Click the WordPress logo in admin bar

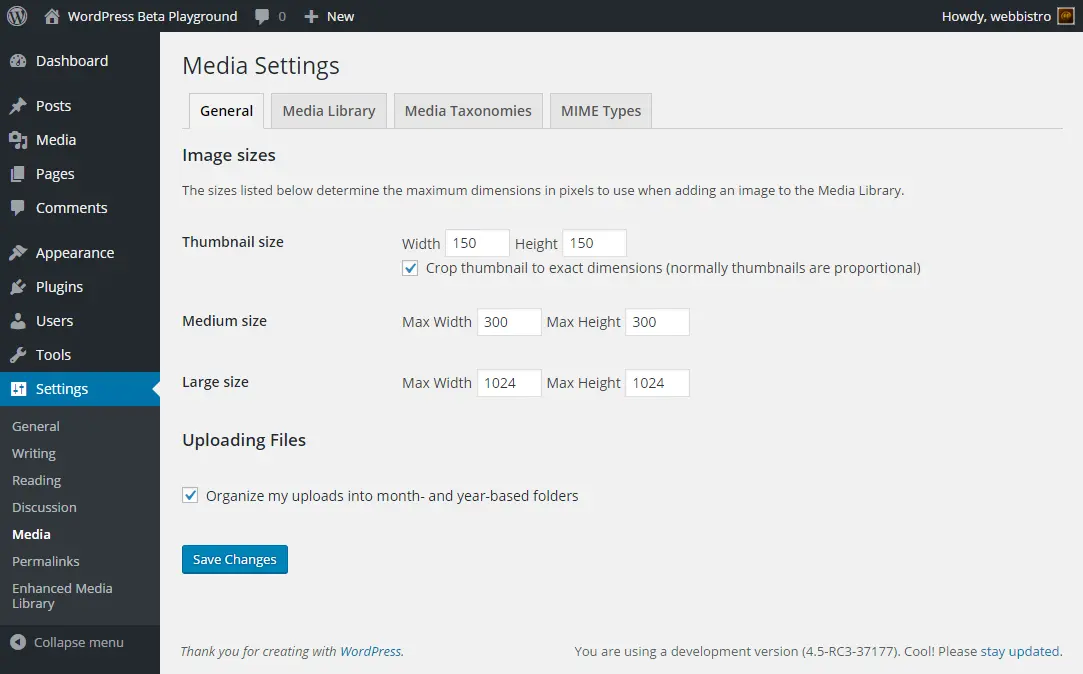pos(15,15)
